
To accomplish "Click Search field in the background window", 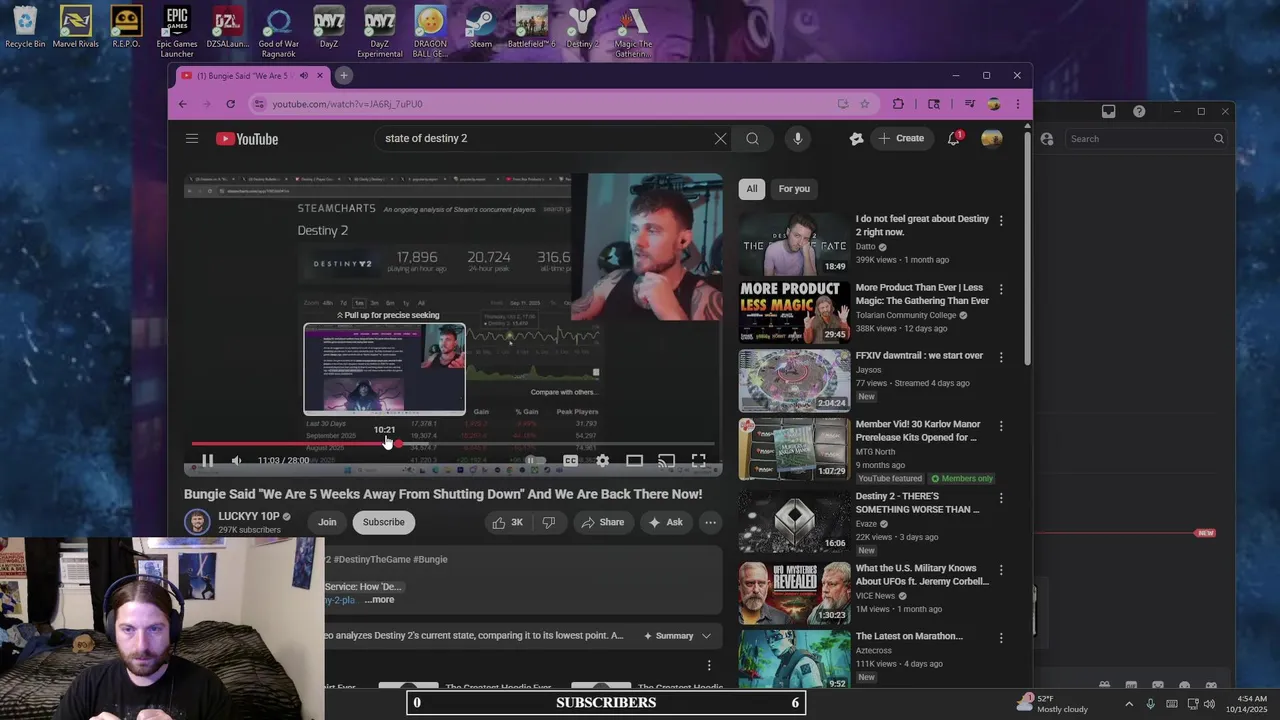I will coord(1146,139).
